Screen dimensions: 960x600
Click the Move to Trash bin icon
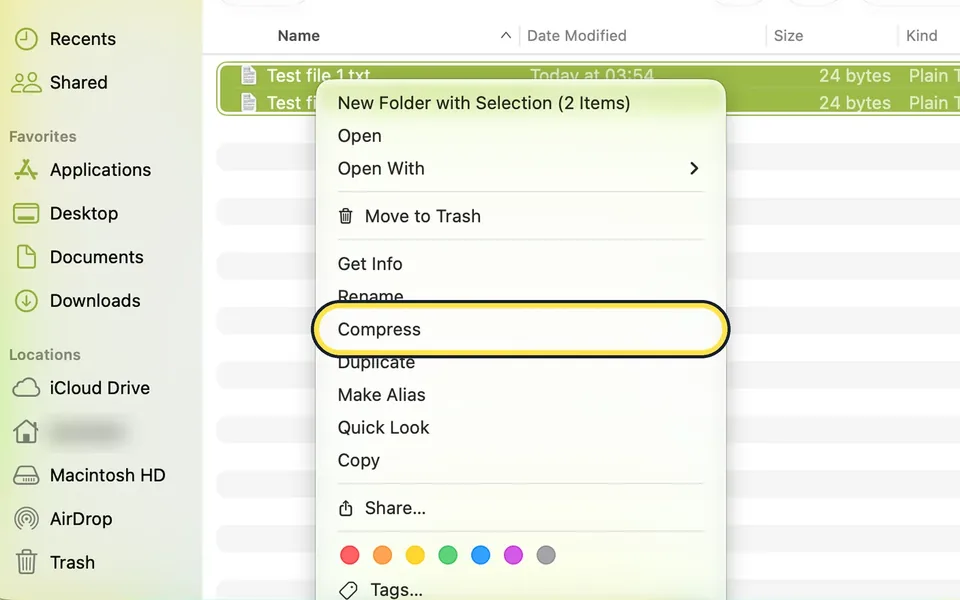(346, 216)
